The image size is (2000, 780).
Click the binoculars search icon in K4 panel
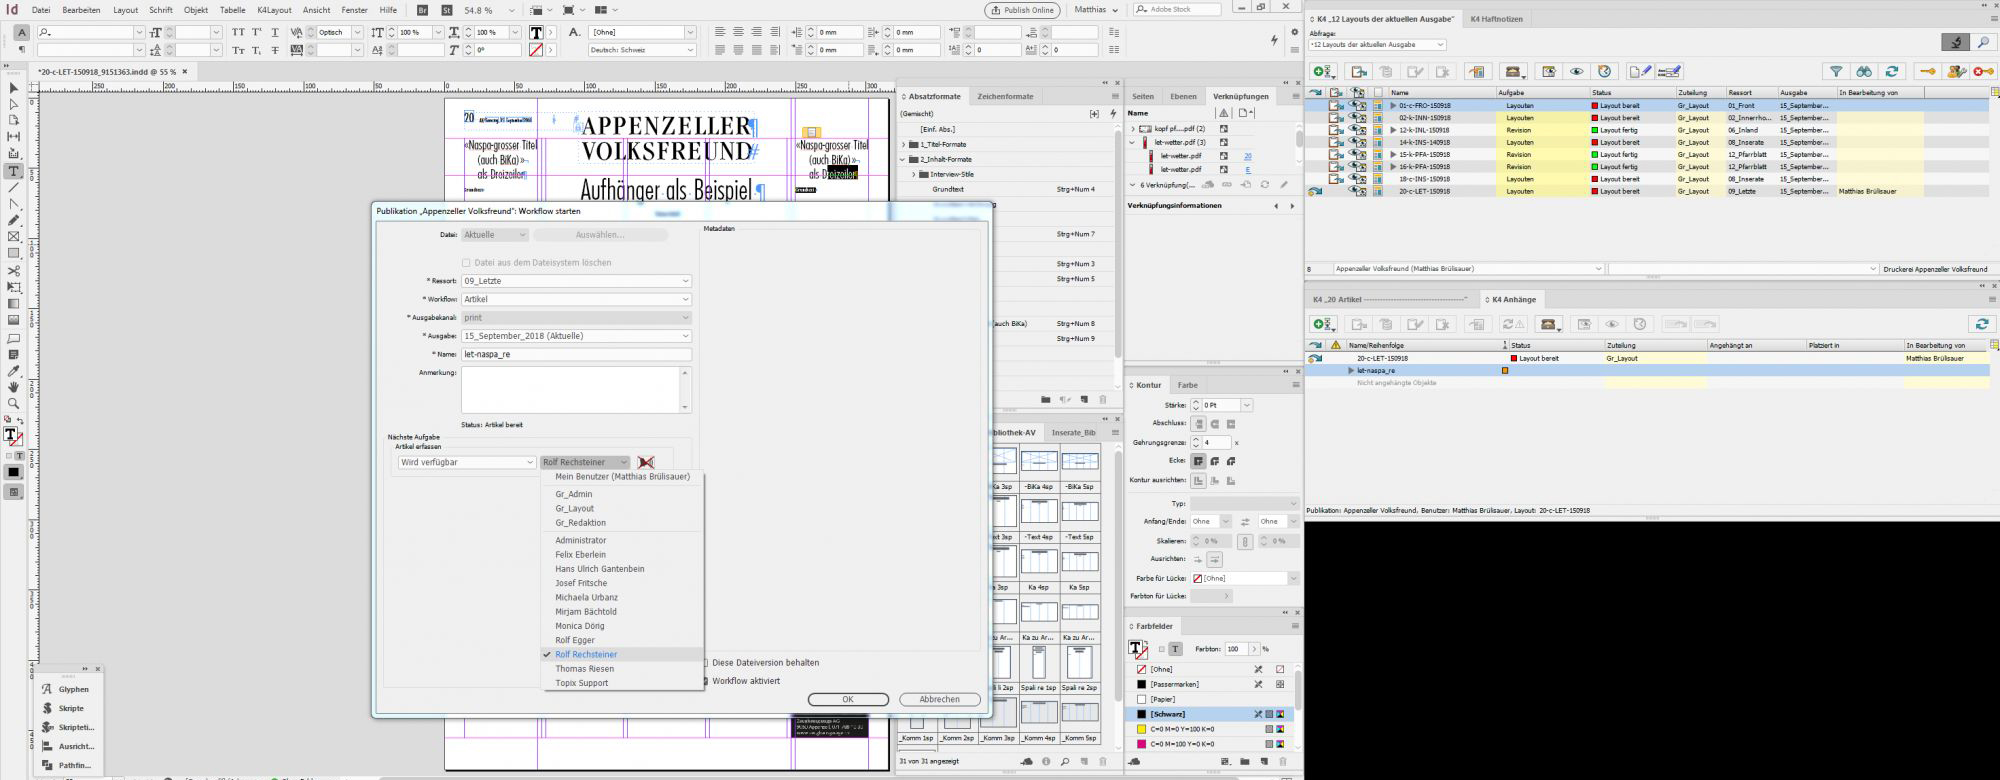(x=1864, y=71)
